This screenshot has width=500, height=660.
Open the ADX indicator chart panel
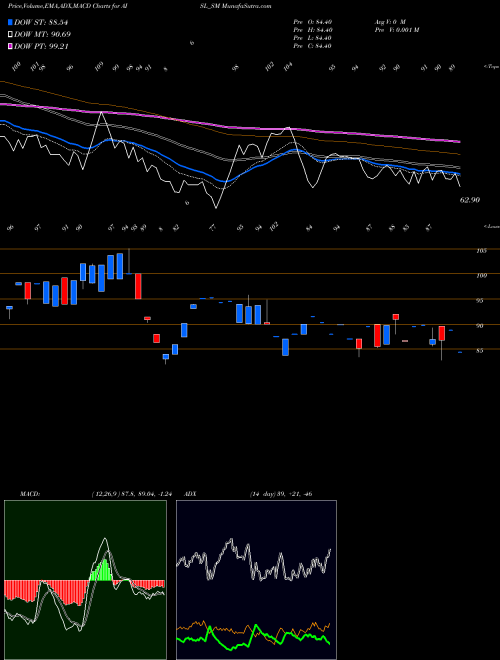click(x=256, y=580)
